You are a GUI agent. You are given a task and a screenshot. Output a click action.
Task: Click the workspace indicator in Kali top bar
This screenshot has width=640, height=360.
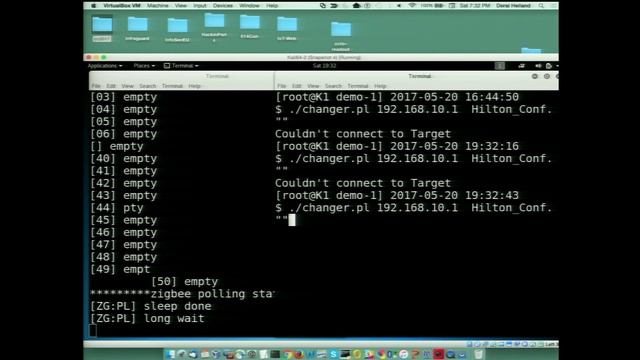500,66
